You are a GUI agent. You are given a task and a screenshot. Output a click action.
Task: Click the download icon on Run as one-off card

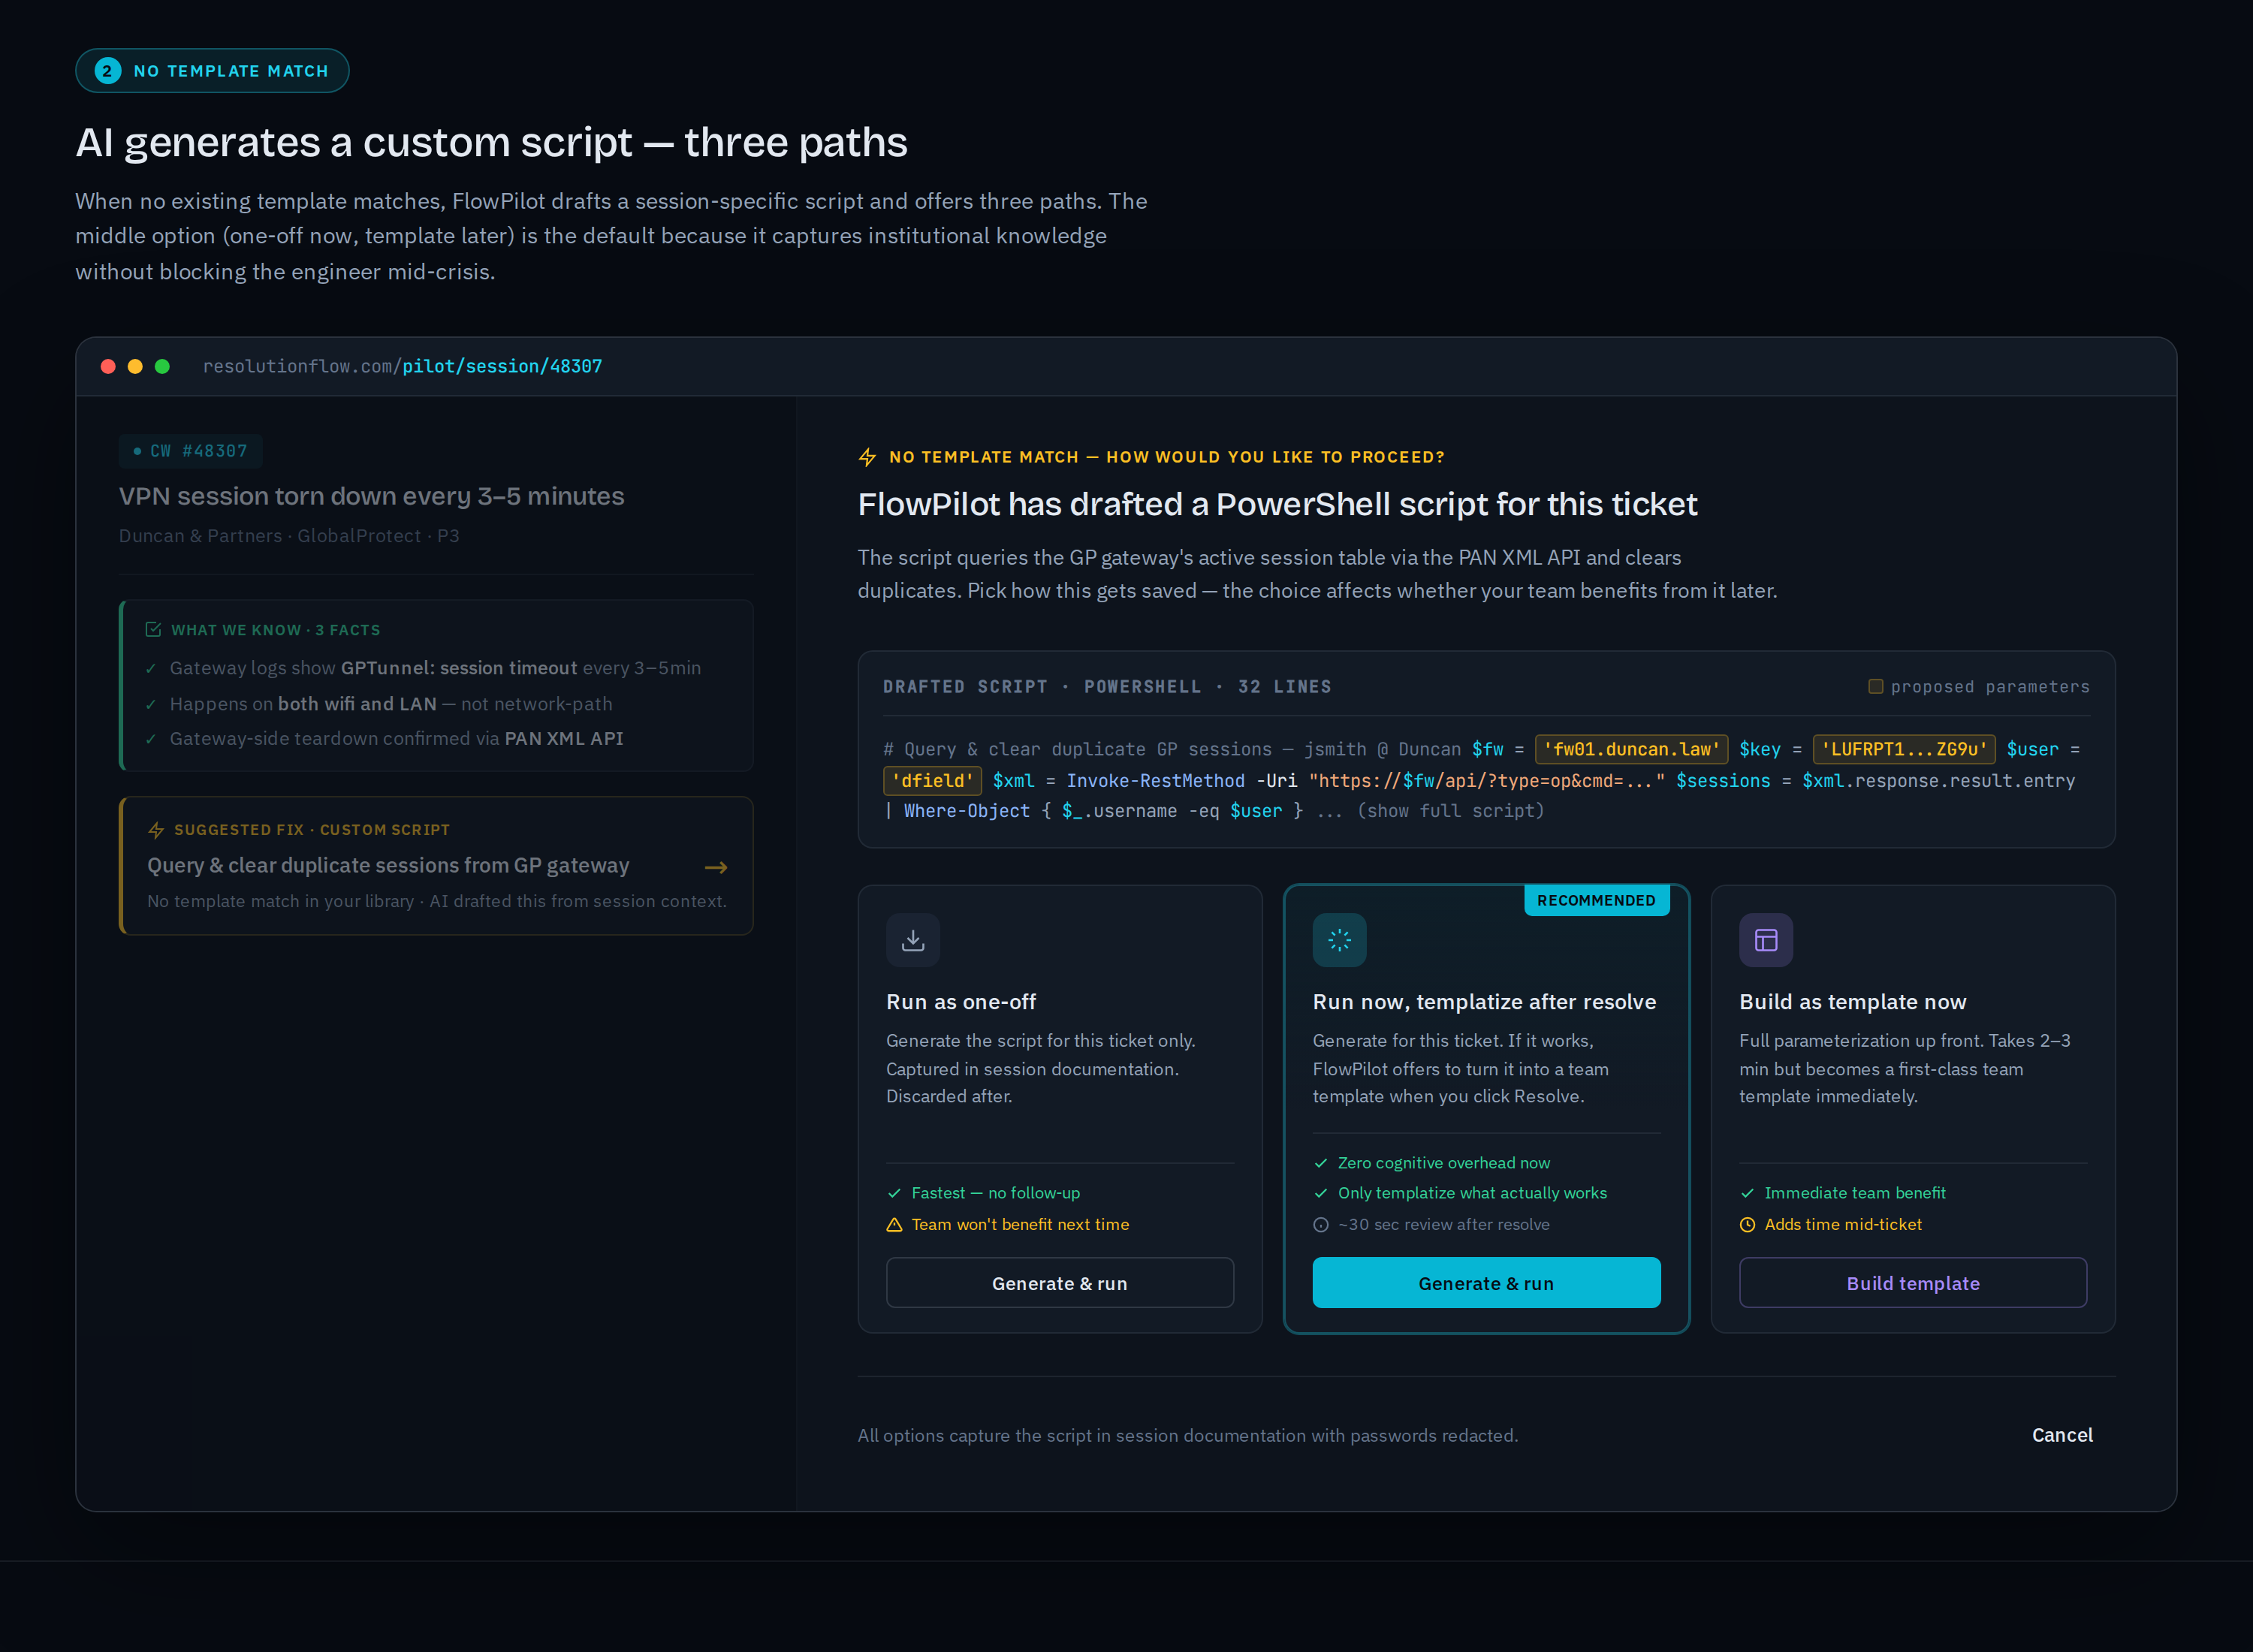click(x=912, y=939)
